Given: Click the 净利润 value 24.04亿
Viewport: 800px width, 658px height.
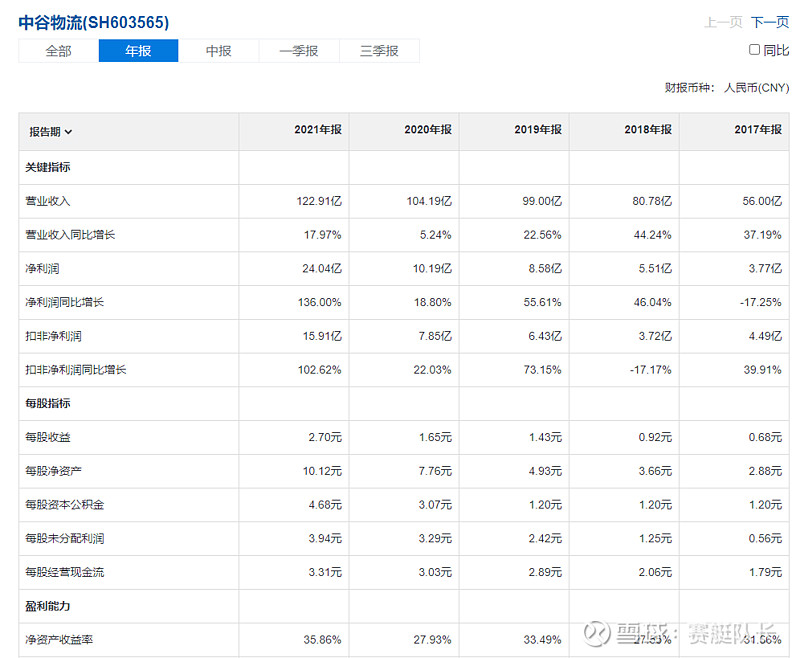Looking at the screenshot, I should coord(317,267).
